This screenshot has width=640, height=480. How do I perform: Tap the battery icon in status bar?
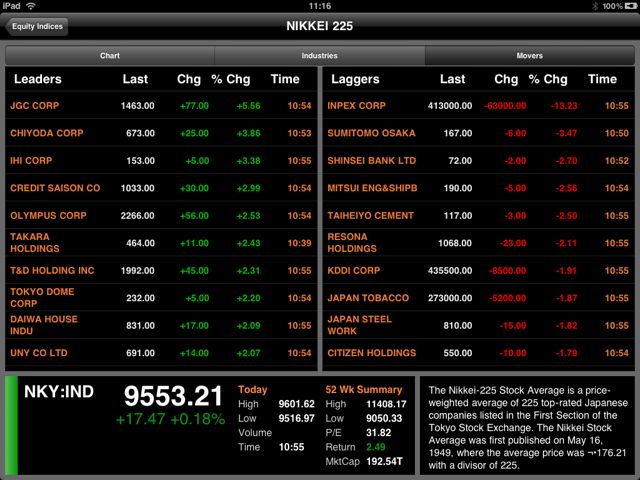pyautogui.click(x=630, y=6)
